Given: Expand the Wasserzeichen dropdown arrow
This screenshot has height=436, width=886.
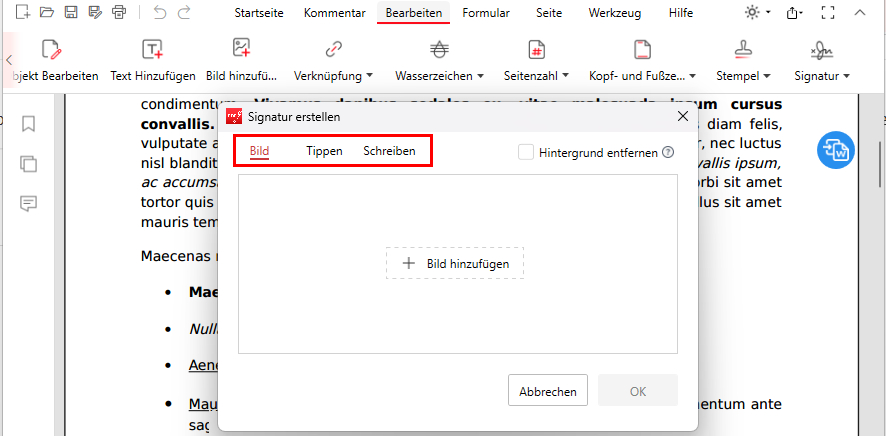Looking at the screenshot, I should coord(481,76).
